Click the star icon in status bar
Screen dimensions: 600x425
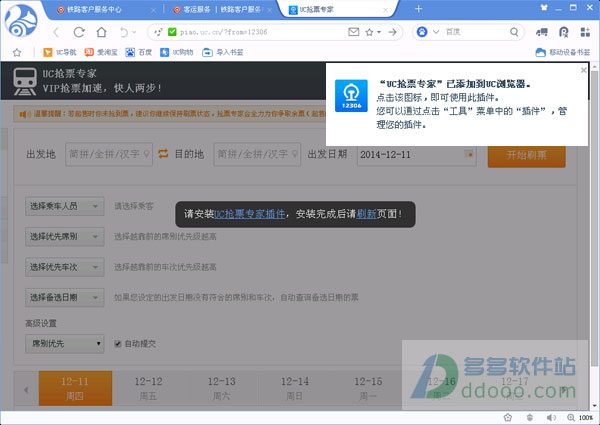pos(507,417)
